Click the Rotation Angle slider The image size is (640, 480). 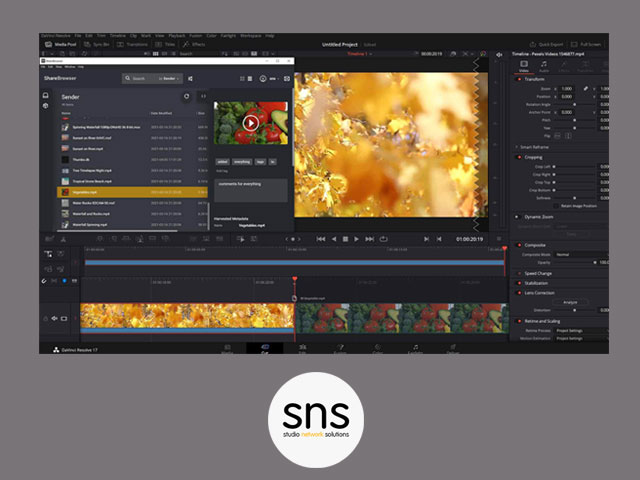(x=574, y=104)
